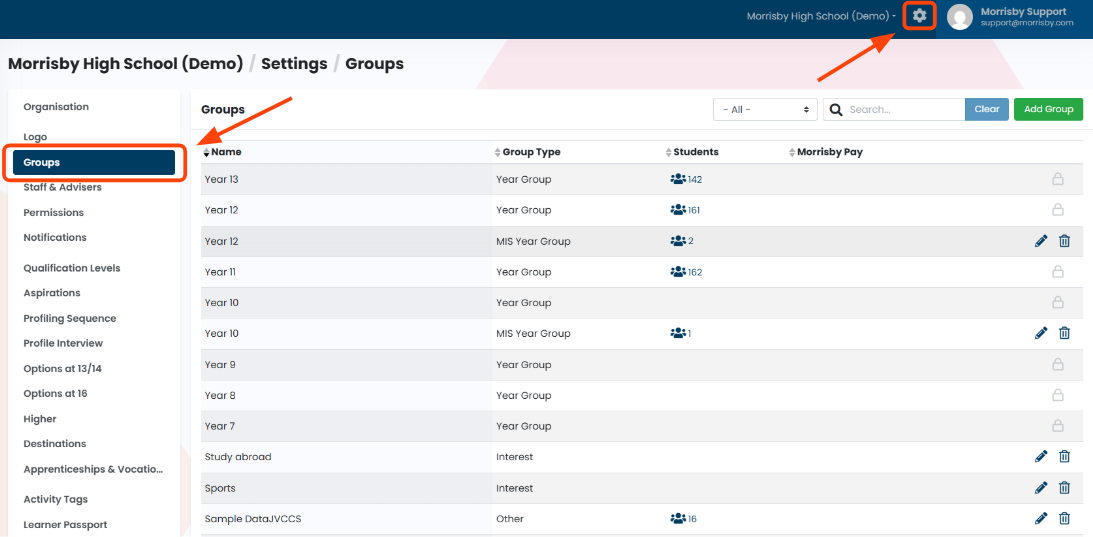
Task: Delete the Year 12 MIS Year Group
Action: (1064, 241)
